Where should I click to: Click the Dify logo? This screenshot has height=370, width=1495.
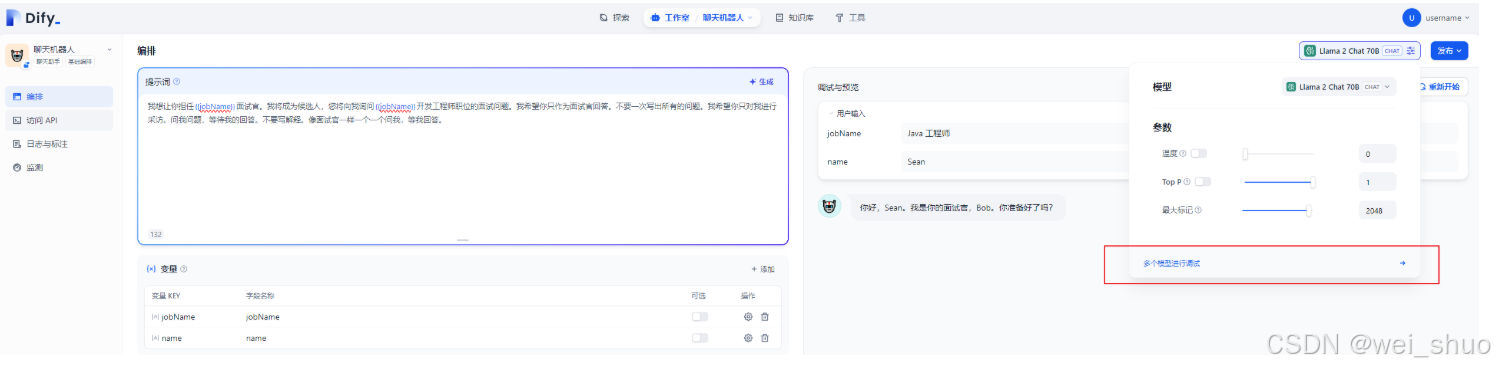(34, 17)
